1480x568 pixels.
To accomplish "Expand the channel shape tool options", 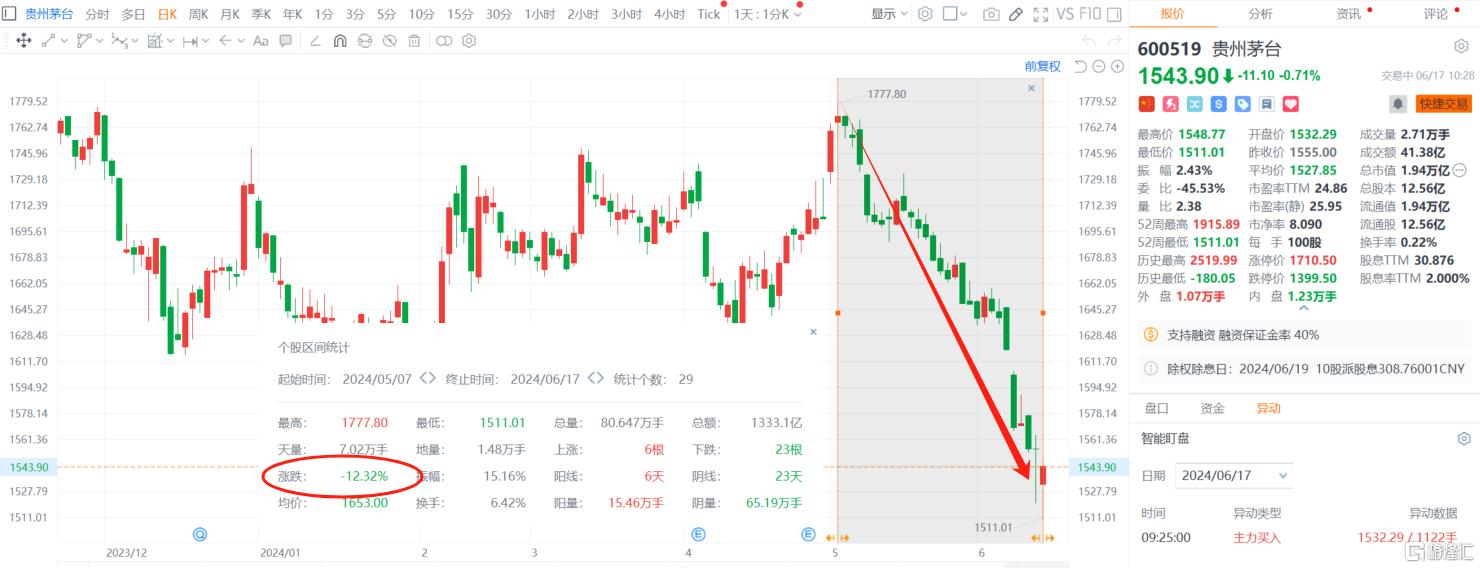I will (x=99, y=41).
